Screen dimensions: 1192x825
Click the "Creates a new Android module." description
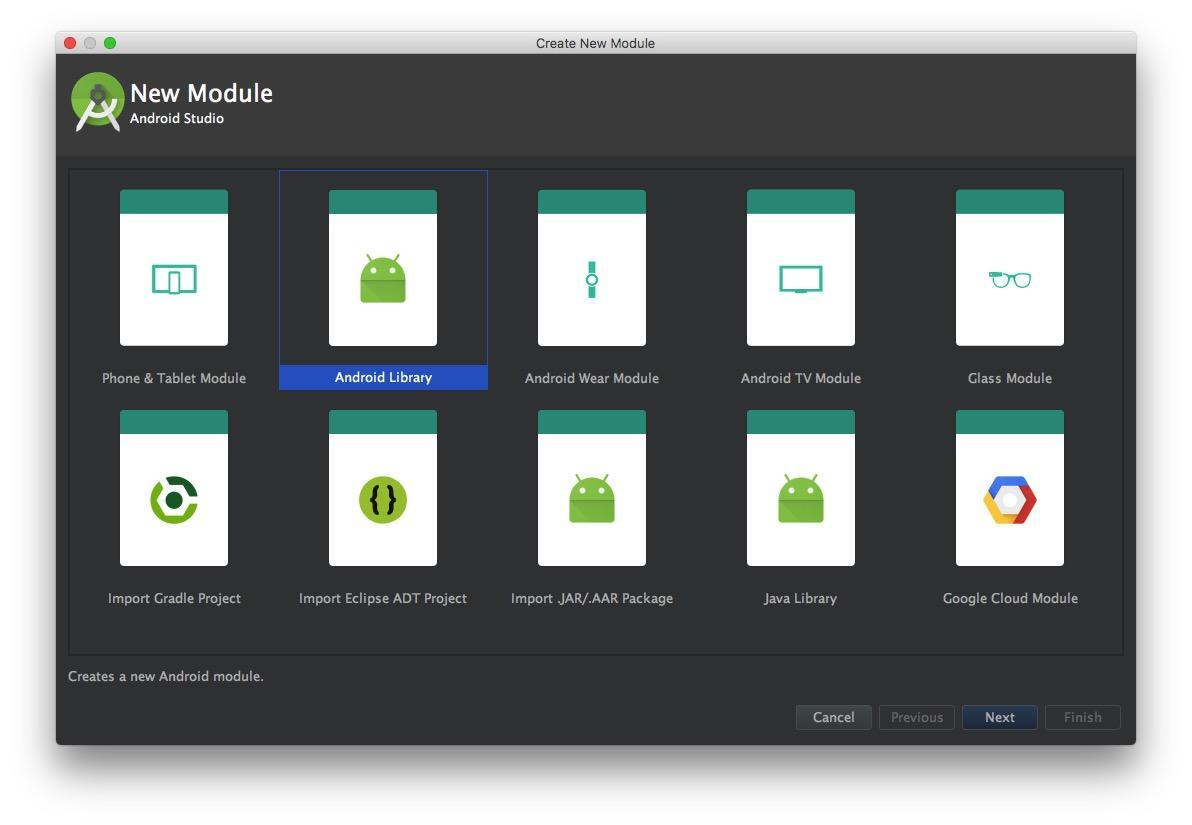point(166,676)
